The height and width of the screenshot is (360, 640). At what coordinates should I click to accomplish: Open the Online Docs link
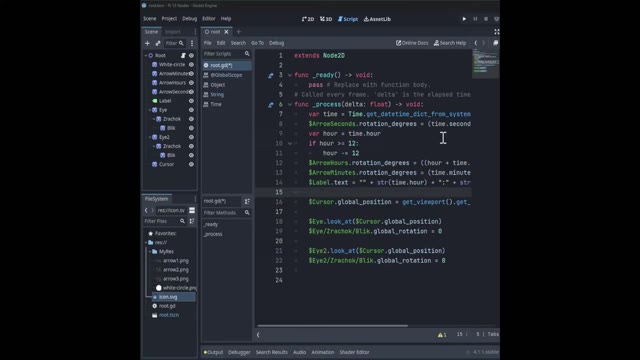[412, 43]
